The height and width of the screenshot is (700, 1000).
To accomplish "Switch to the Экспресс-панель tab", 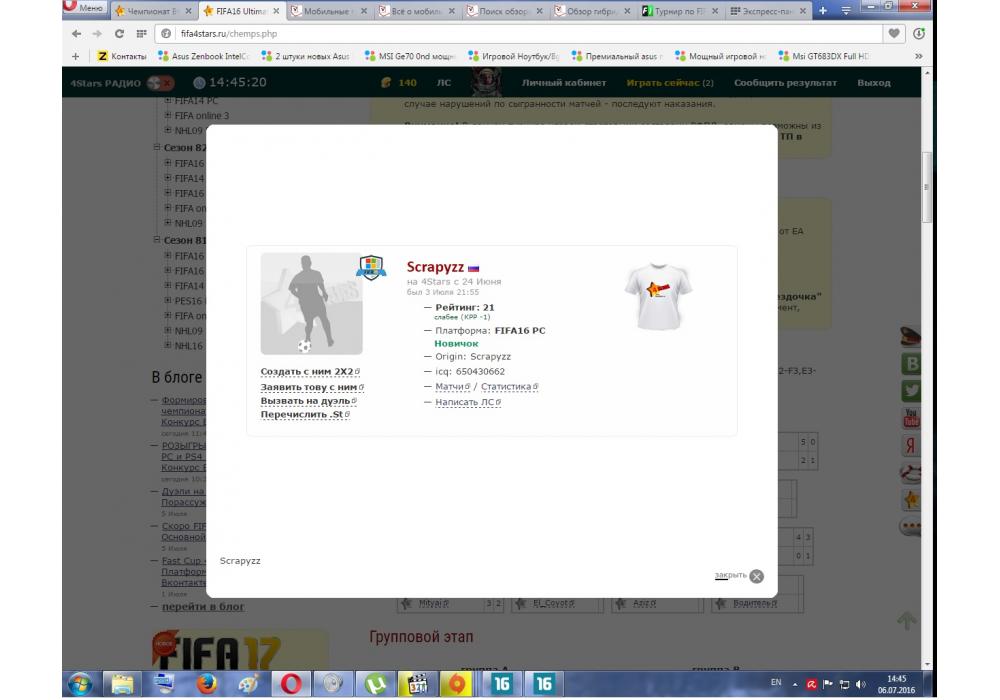I will click(x=768, y=11).
